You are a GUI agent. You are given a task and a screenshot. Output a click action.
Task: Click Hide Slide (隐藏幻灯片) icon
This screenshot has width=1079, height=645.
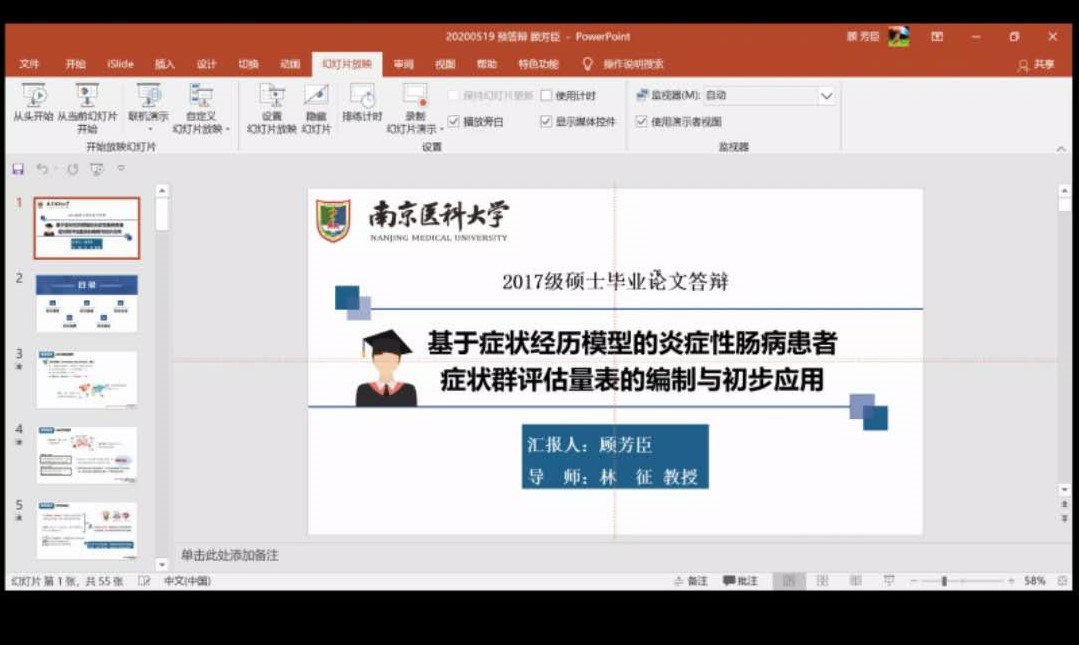316,96
